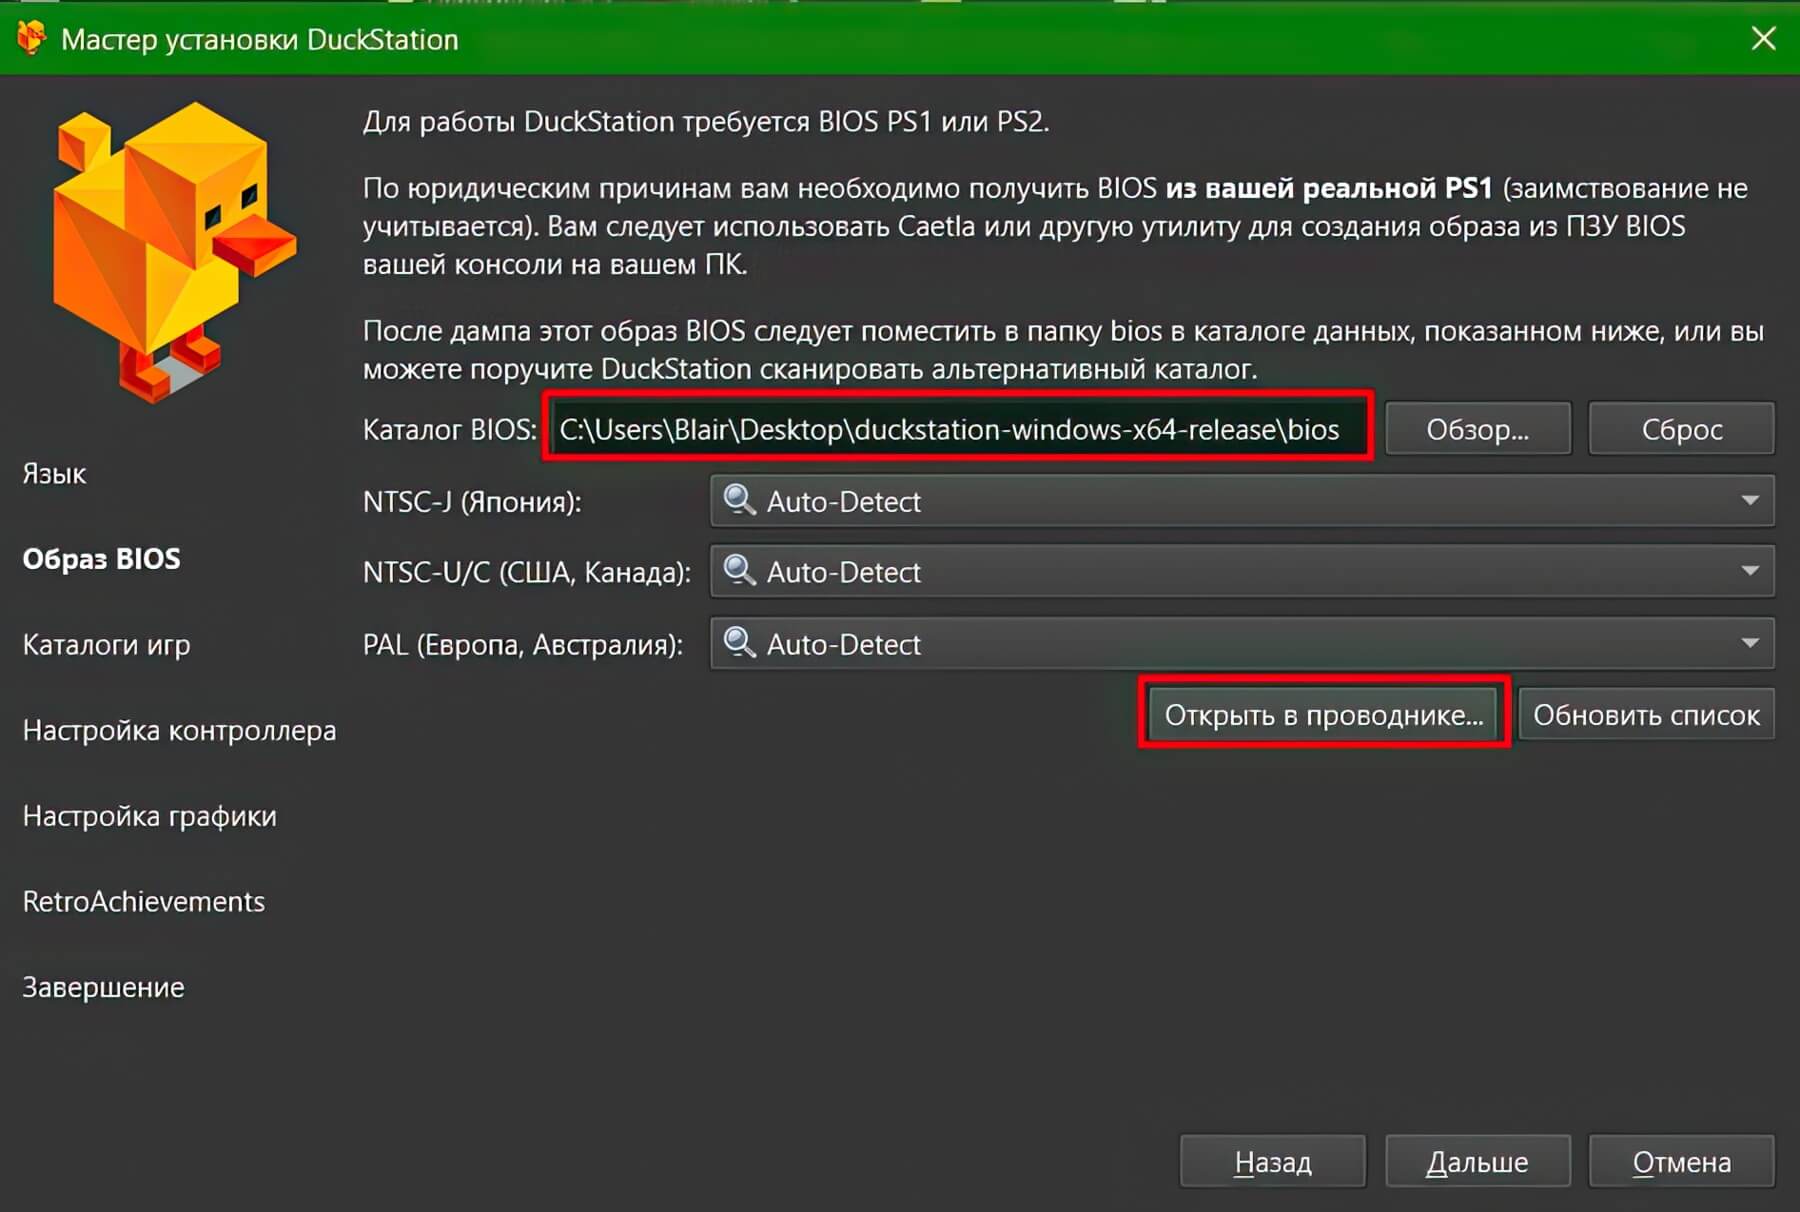Viewport: 1800px width, 1212px height.
Task: Select Настройка контроллера in sidebar
Action: (x=179, y=730)
